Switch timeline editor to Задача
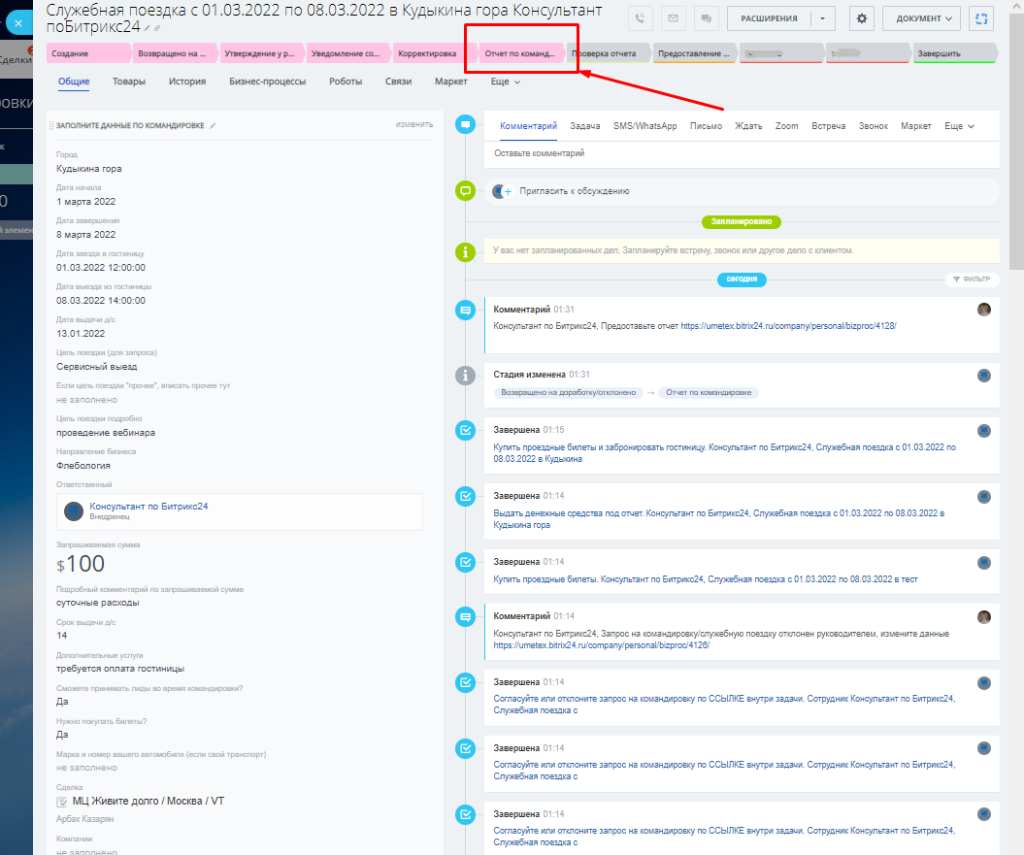The height and width of the screenshot is (855, 1024). (585, 126)
